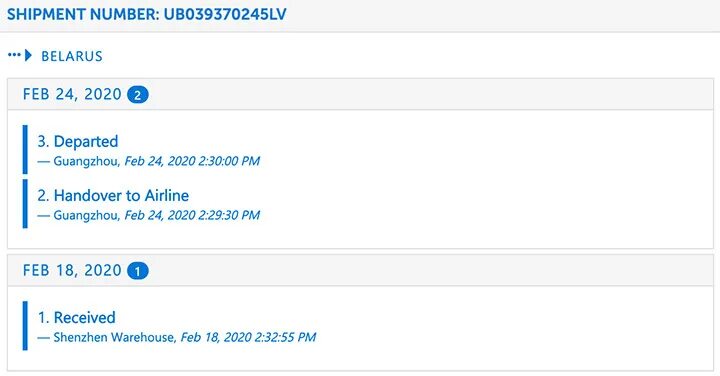Viewport: 720px width, 376px height.
Task: Click the BELARUS country label
Action: point(72,56)
